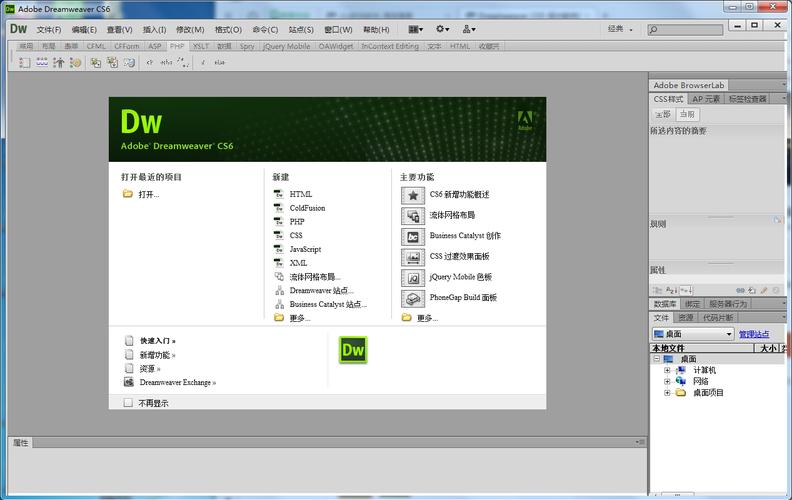Open the Business Catalyst feature icon
This screenshot has height=500, width=792.
coord(412,237)
